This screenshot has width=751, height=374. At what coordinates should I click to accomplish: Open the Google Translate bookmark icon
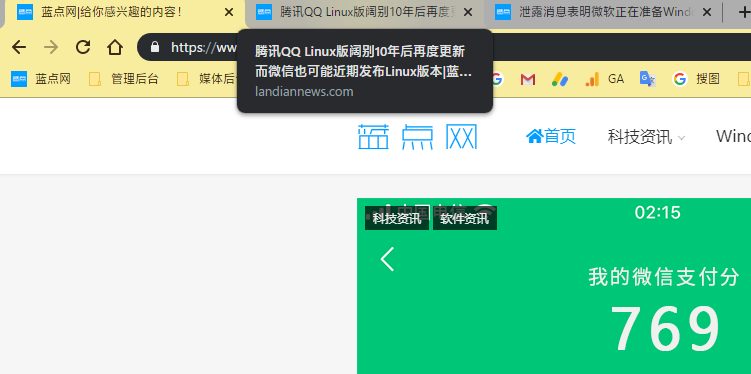pos(647,79)
